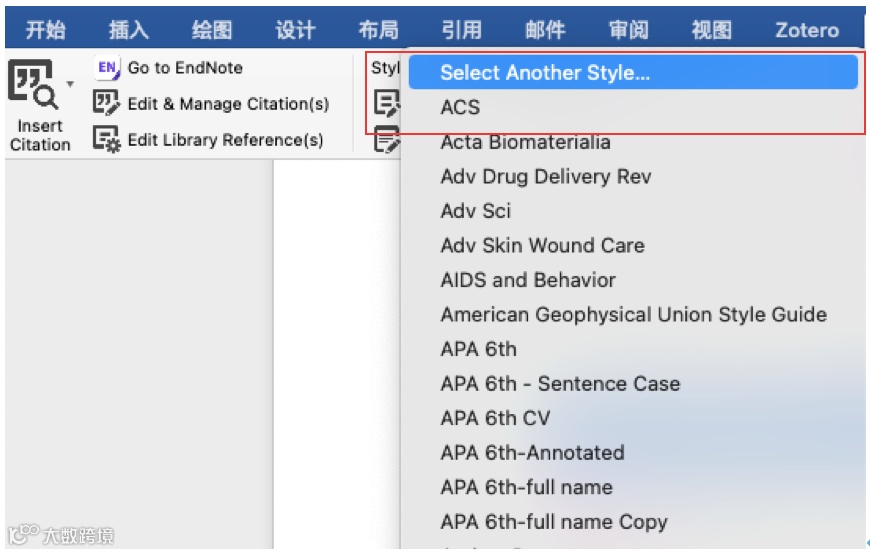Open Go to EndNote

(x=185, y=68)
